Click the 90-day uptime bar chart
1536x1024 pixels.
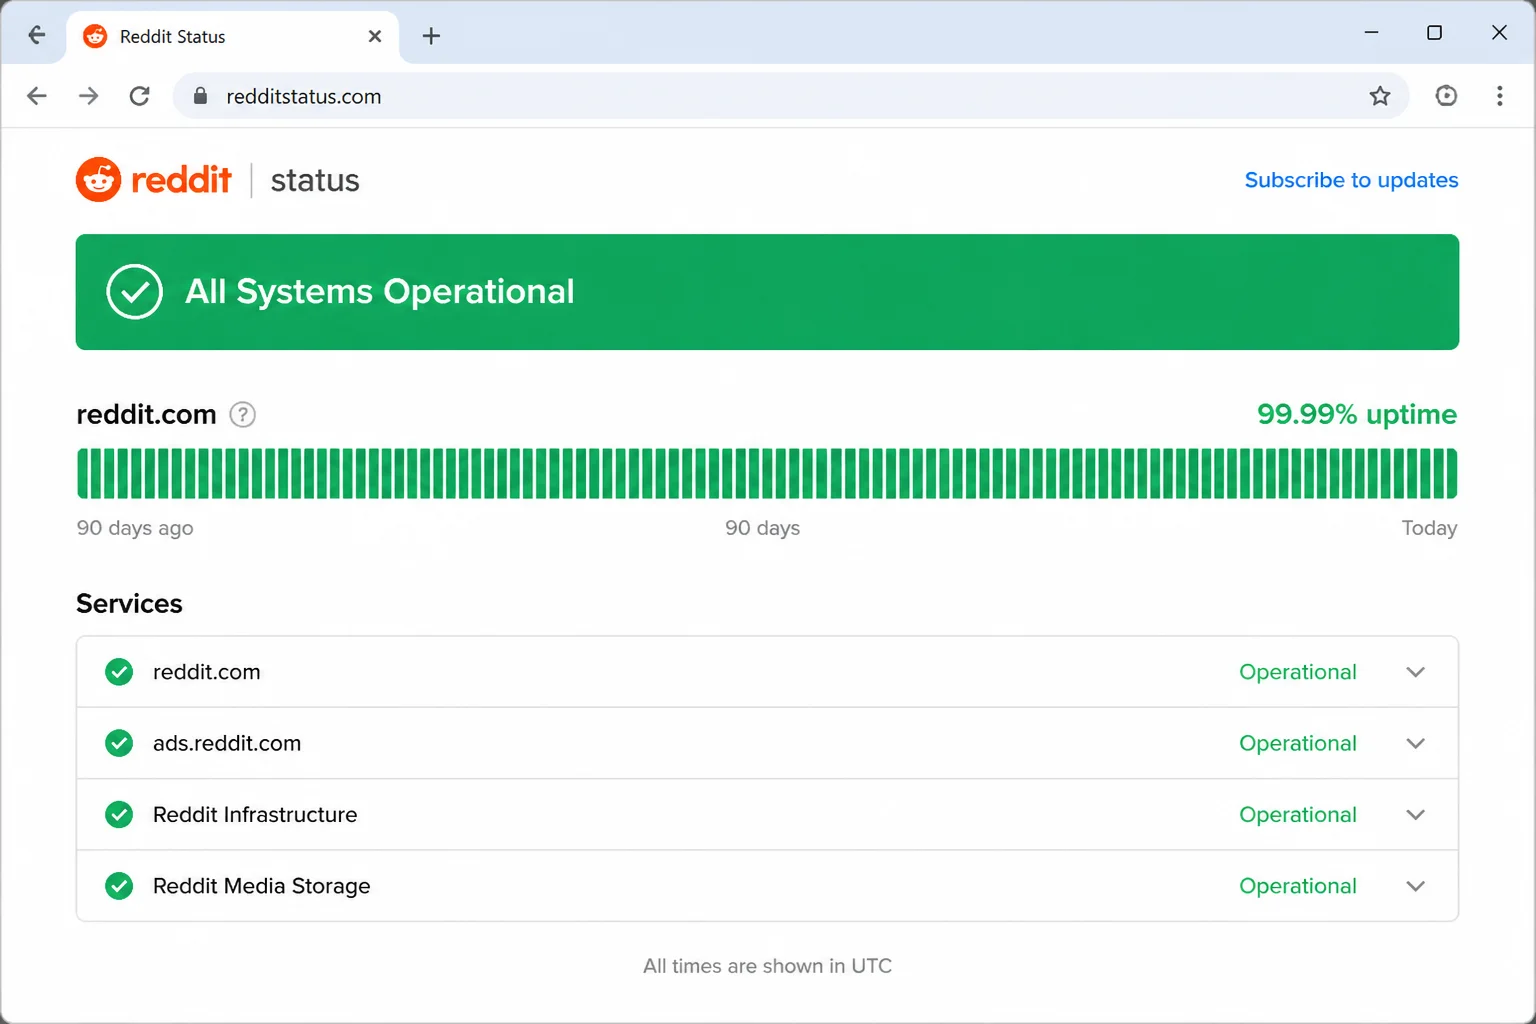767,473
